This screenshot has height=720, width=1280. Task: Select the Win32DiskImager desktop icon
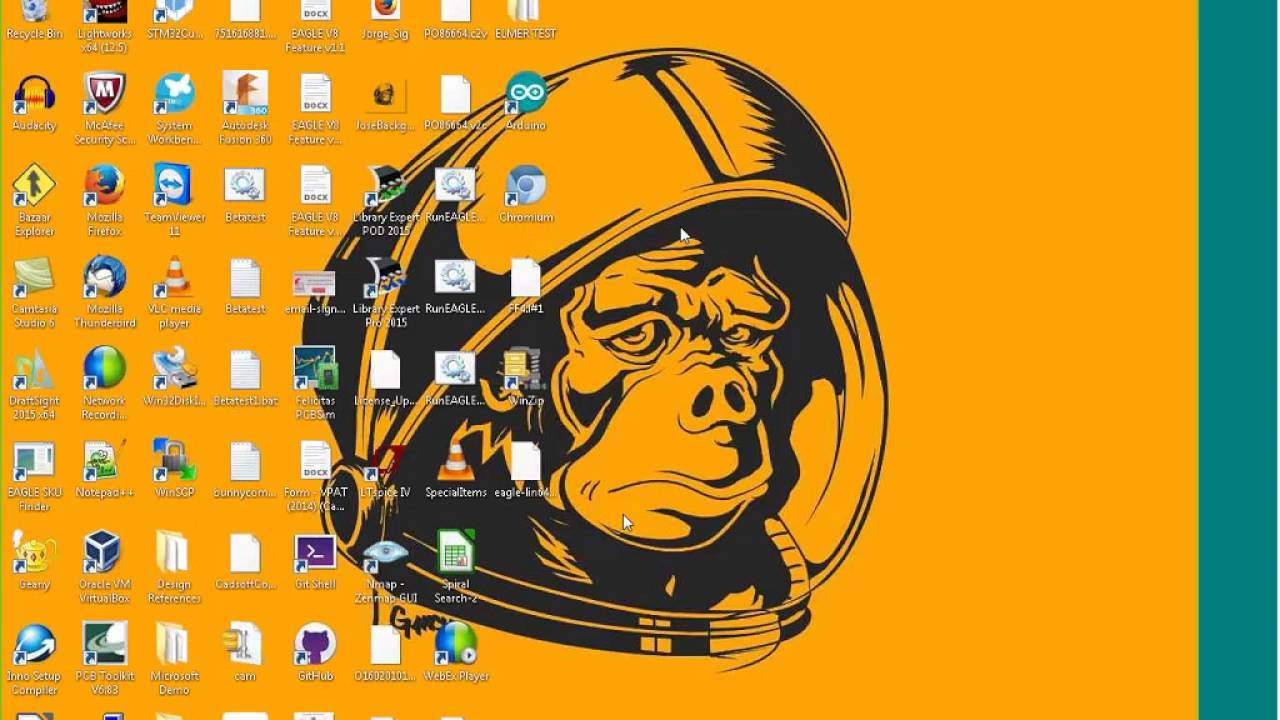tap(174, 370)
